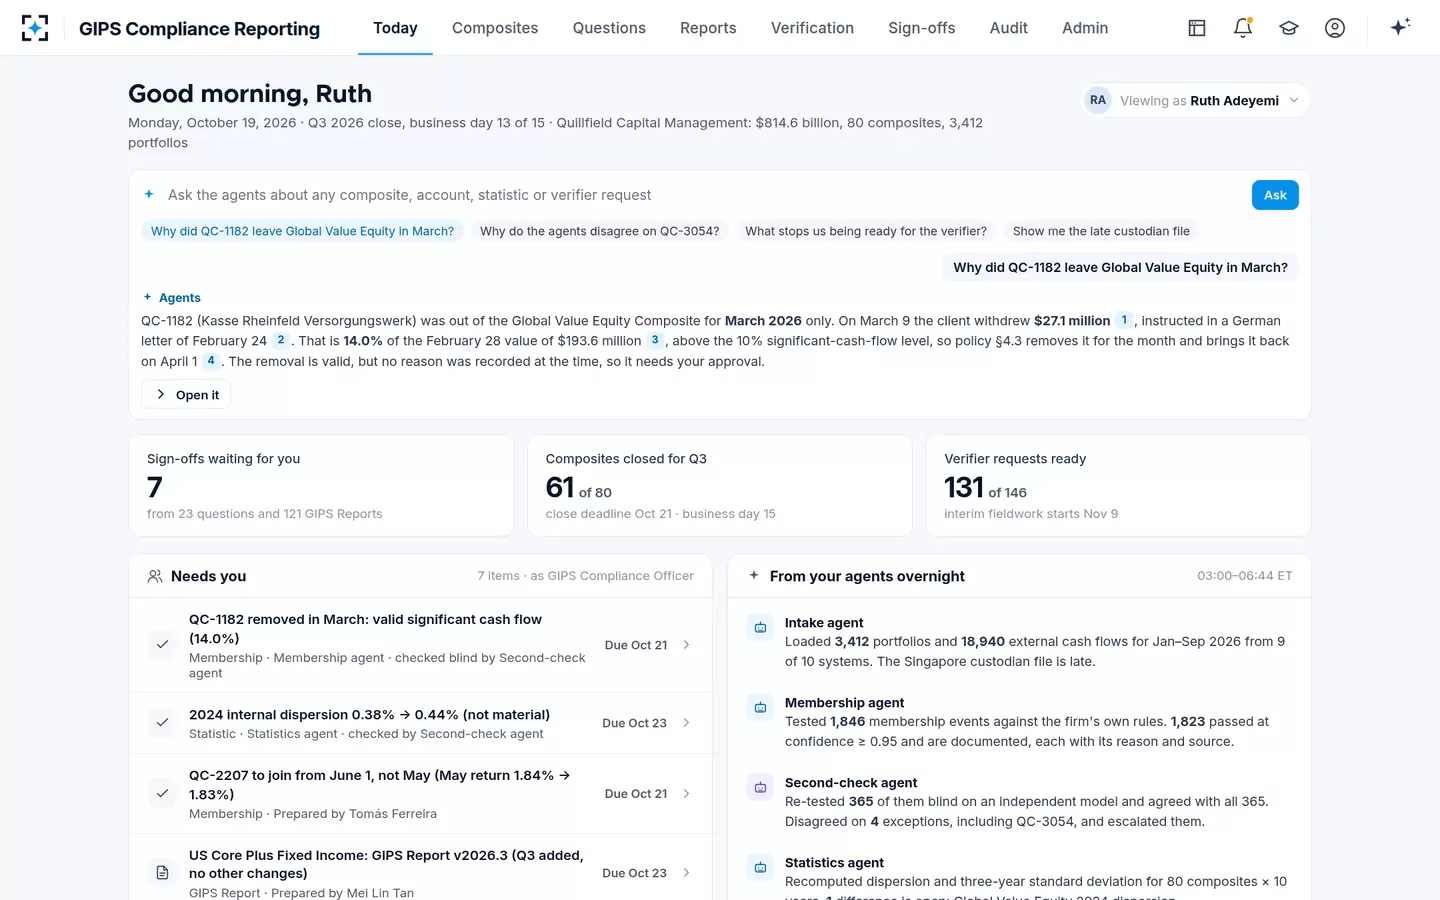The height and width of the screenshot is (900, 1440).
Task: Open the AI sparkle assistant icon
Action: click(1400, 27)
